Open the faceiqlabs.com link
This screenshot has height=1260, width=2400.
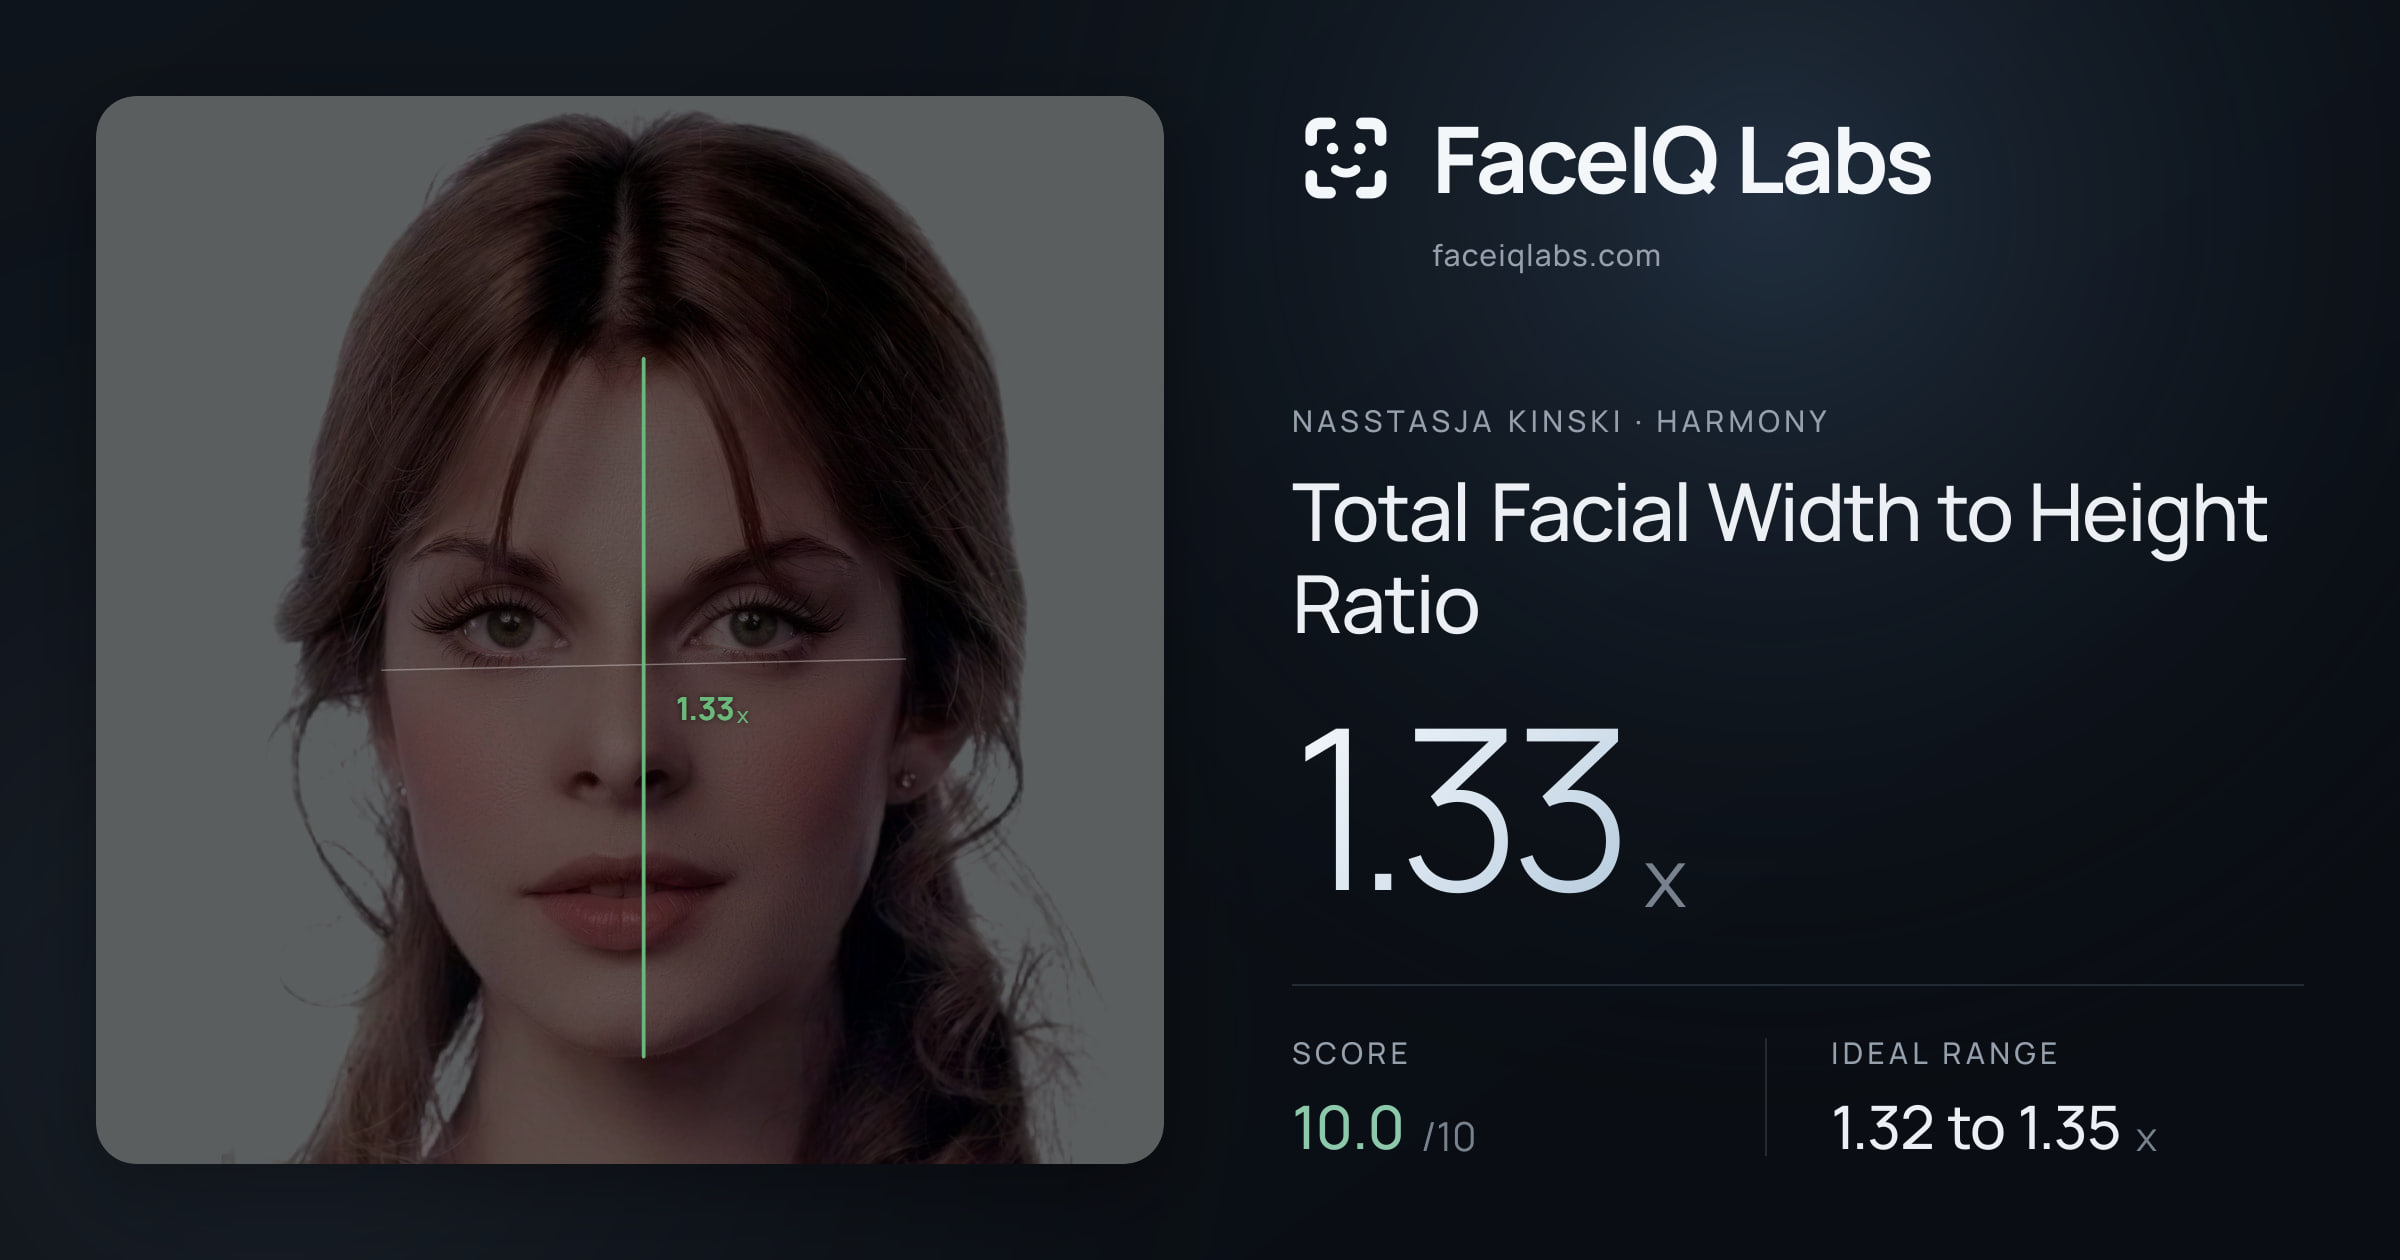coord(1546,256)
